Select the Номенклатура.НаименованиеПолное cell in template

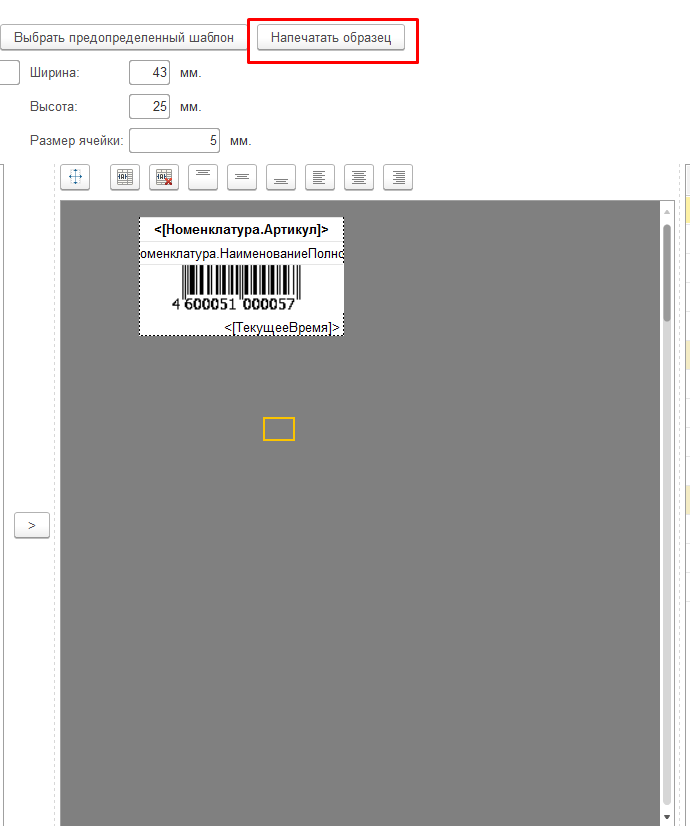pos(241,253)
